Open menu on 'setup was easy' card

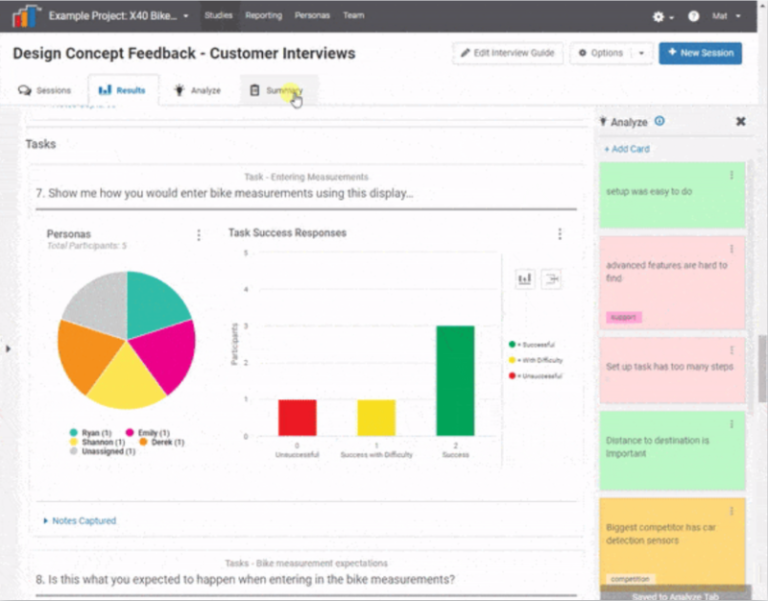(732, 176)
